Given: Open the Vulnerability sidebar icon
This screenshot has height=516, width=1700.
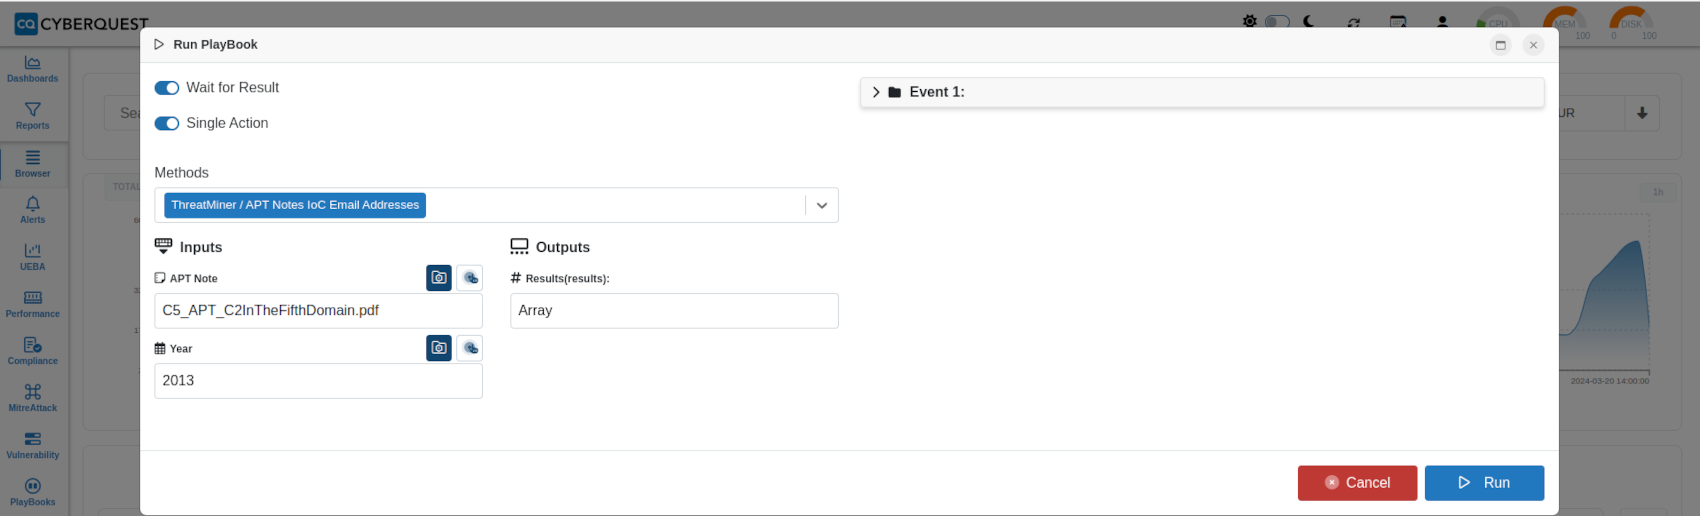Looking at the screenshot, I should click(x=33, y=439).
